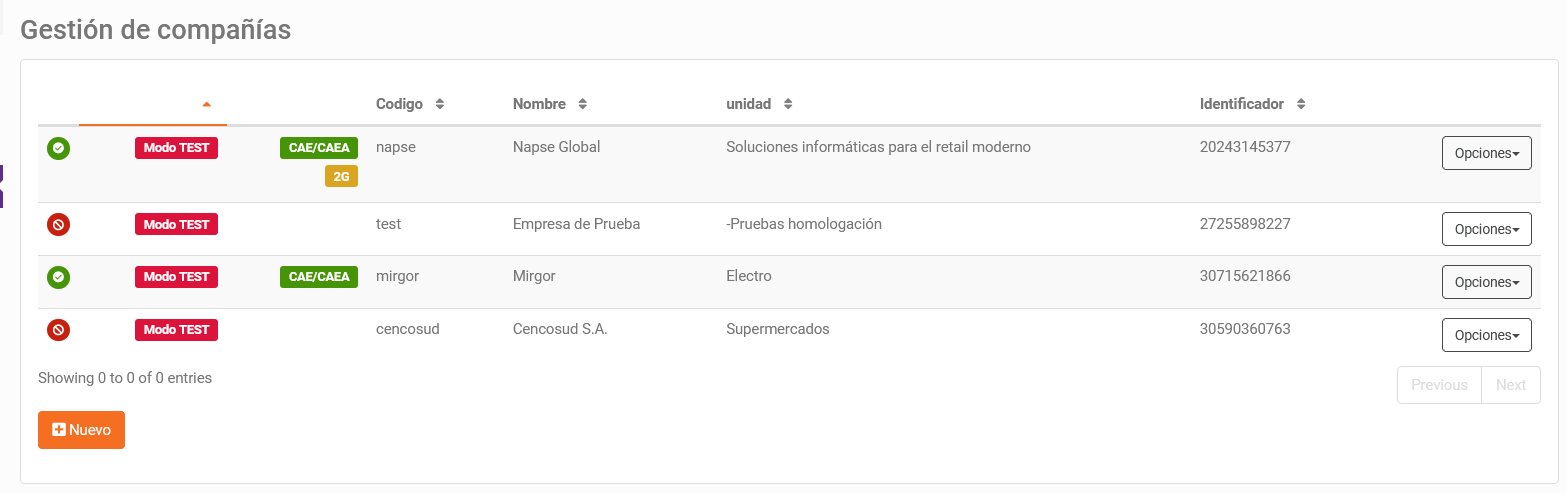Click the Nuevo button

81,430
